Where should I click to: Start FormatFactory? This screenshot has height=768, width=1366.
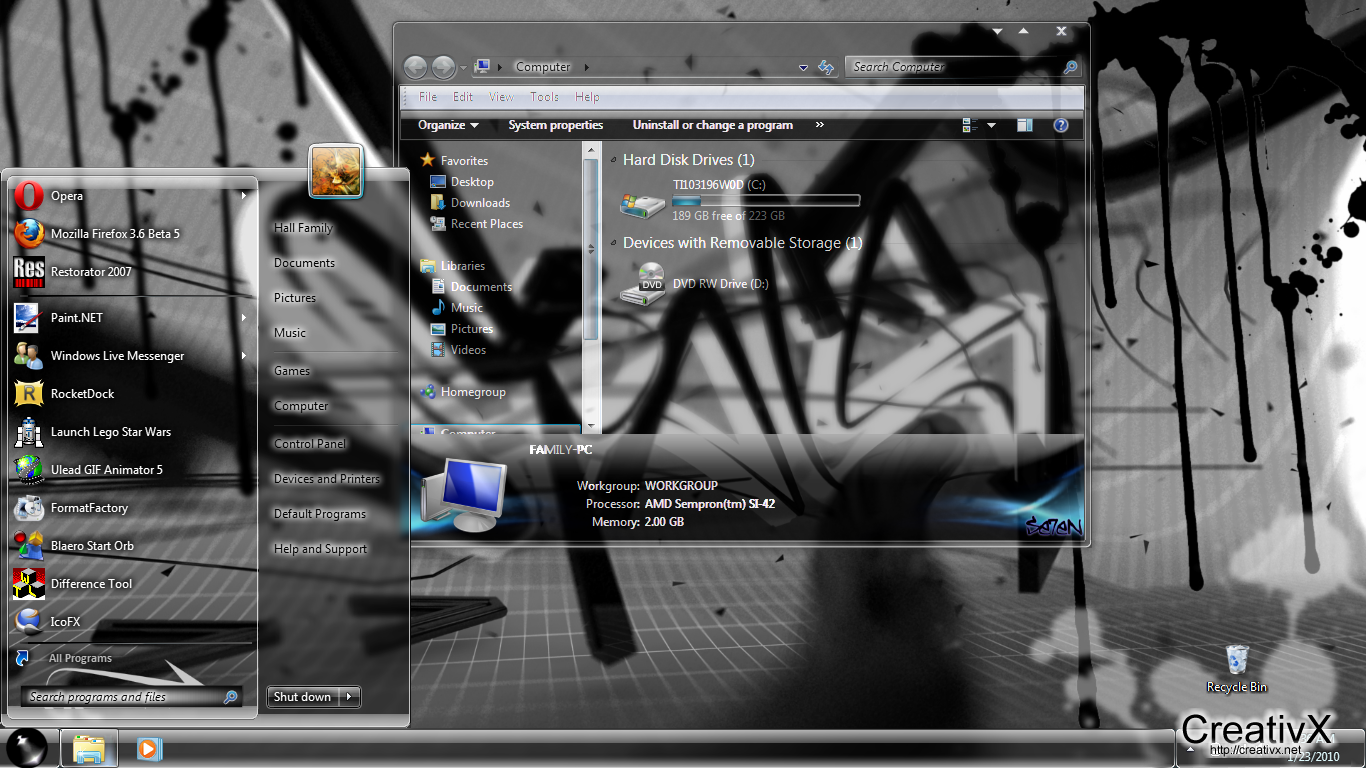(90, 507)
